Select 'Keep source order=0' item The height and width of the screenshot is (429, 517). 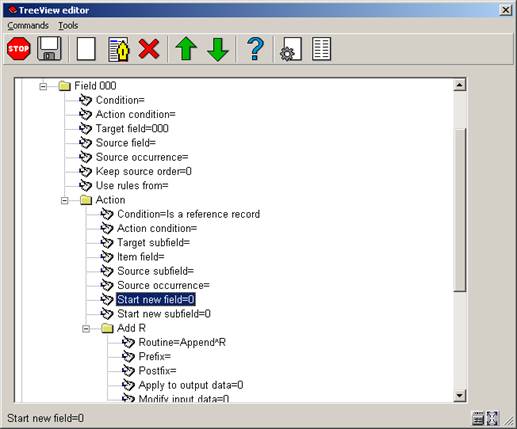[144, 172]
